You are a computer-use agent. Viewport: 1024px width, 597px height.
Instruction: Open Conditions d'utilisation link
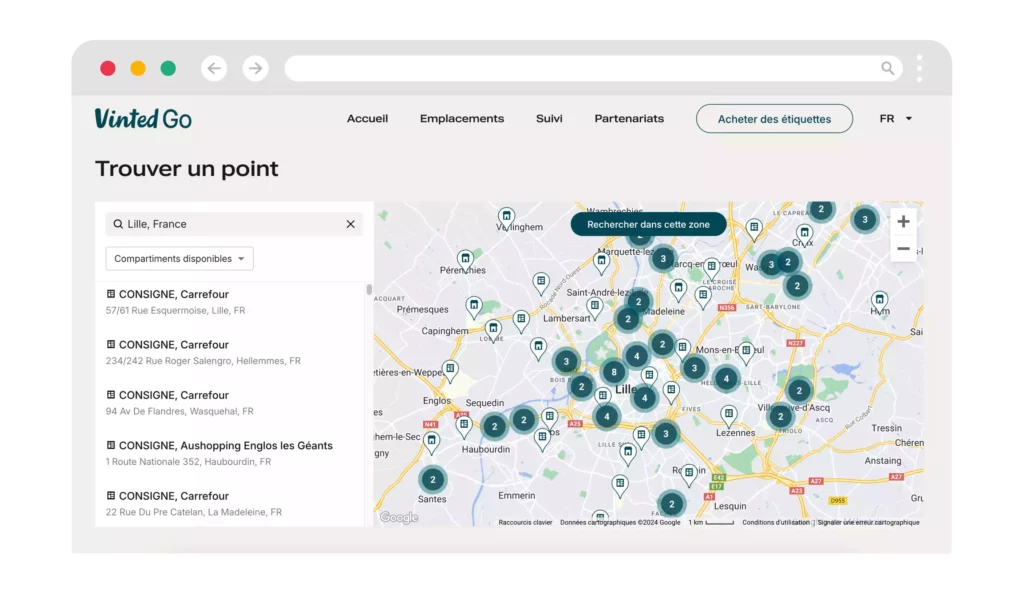point(776,523)
